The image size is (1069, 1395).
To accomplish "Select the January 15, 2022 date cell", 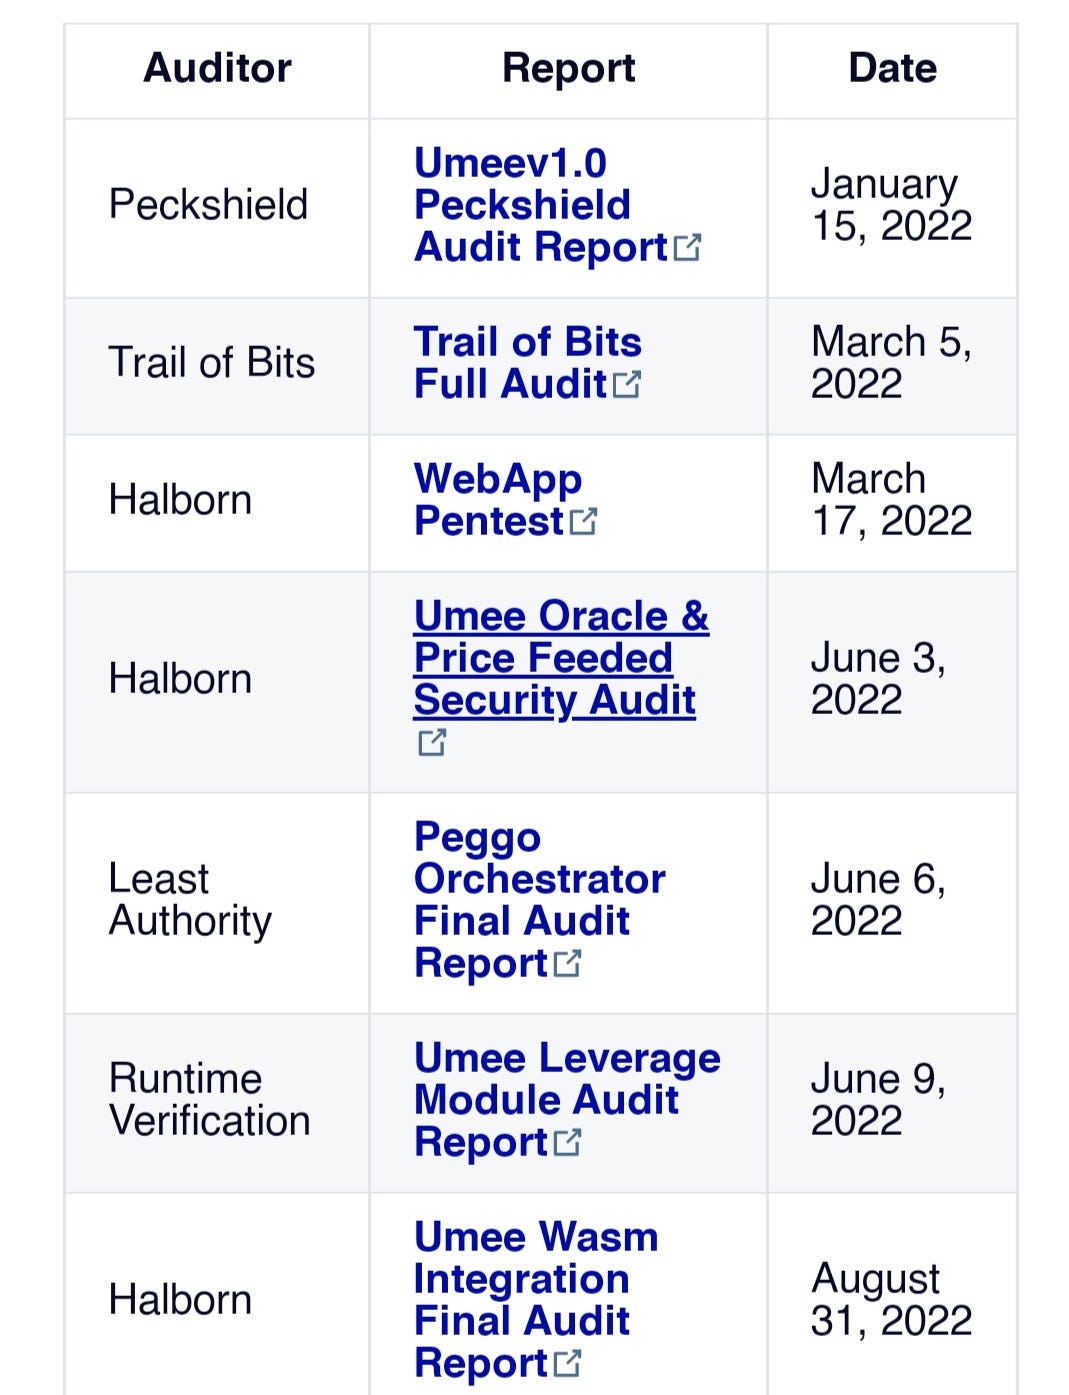I will click(892, 205).
